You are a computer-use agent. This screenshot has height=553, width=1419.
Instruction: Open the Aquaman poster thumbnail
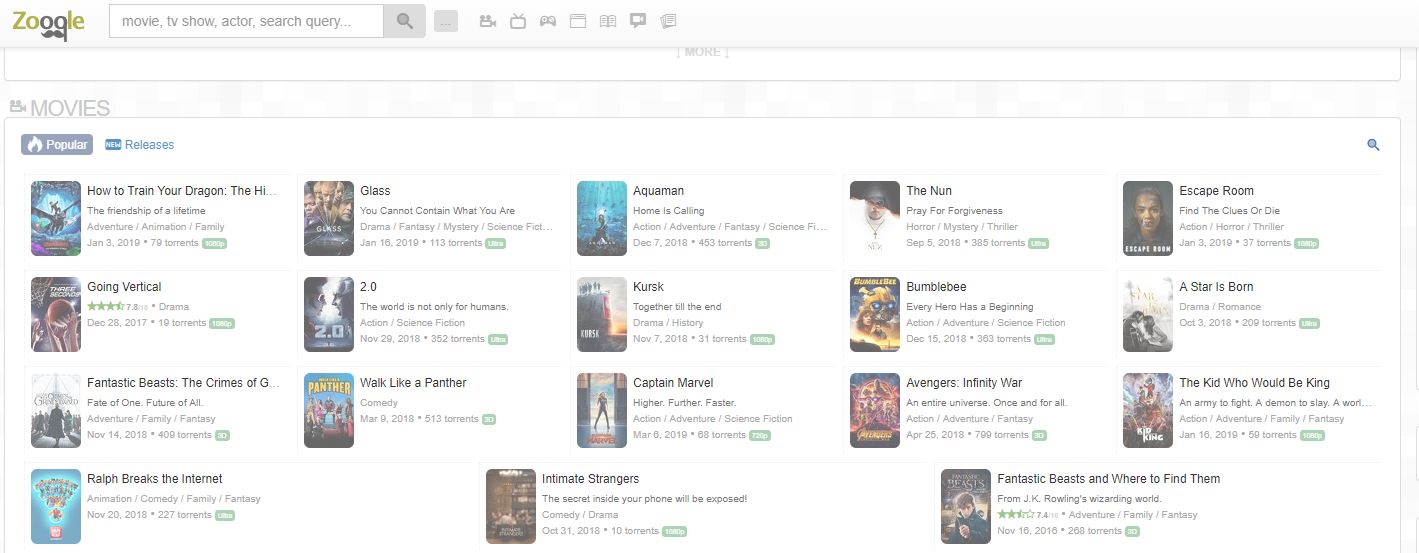click(x=602, y=219)
